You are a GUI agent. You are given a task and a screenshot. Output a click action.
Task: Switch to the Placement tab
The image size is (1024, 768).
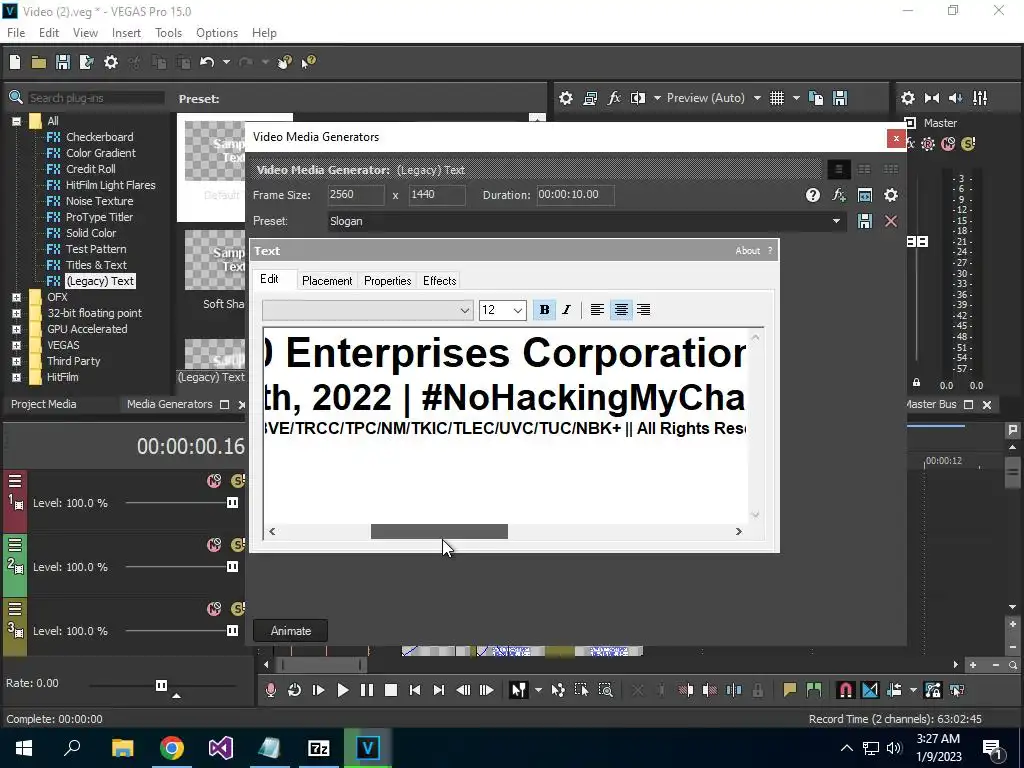(327, 281)
